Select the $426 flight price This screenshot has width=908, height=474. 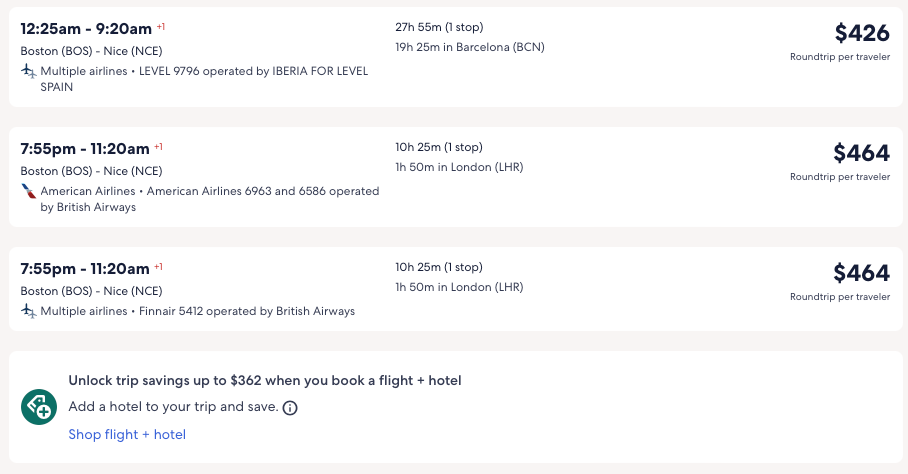point(861,33)
